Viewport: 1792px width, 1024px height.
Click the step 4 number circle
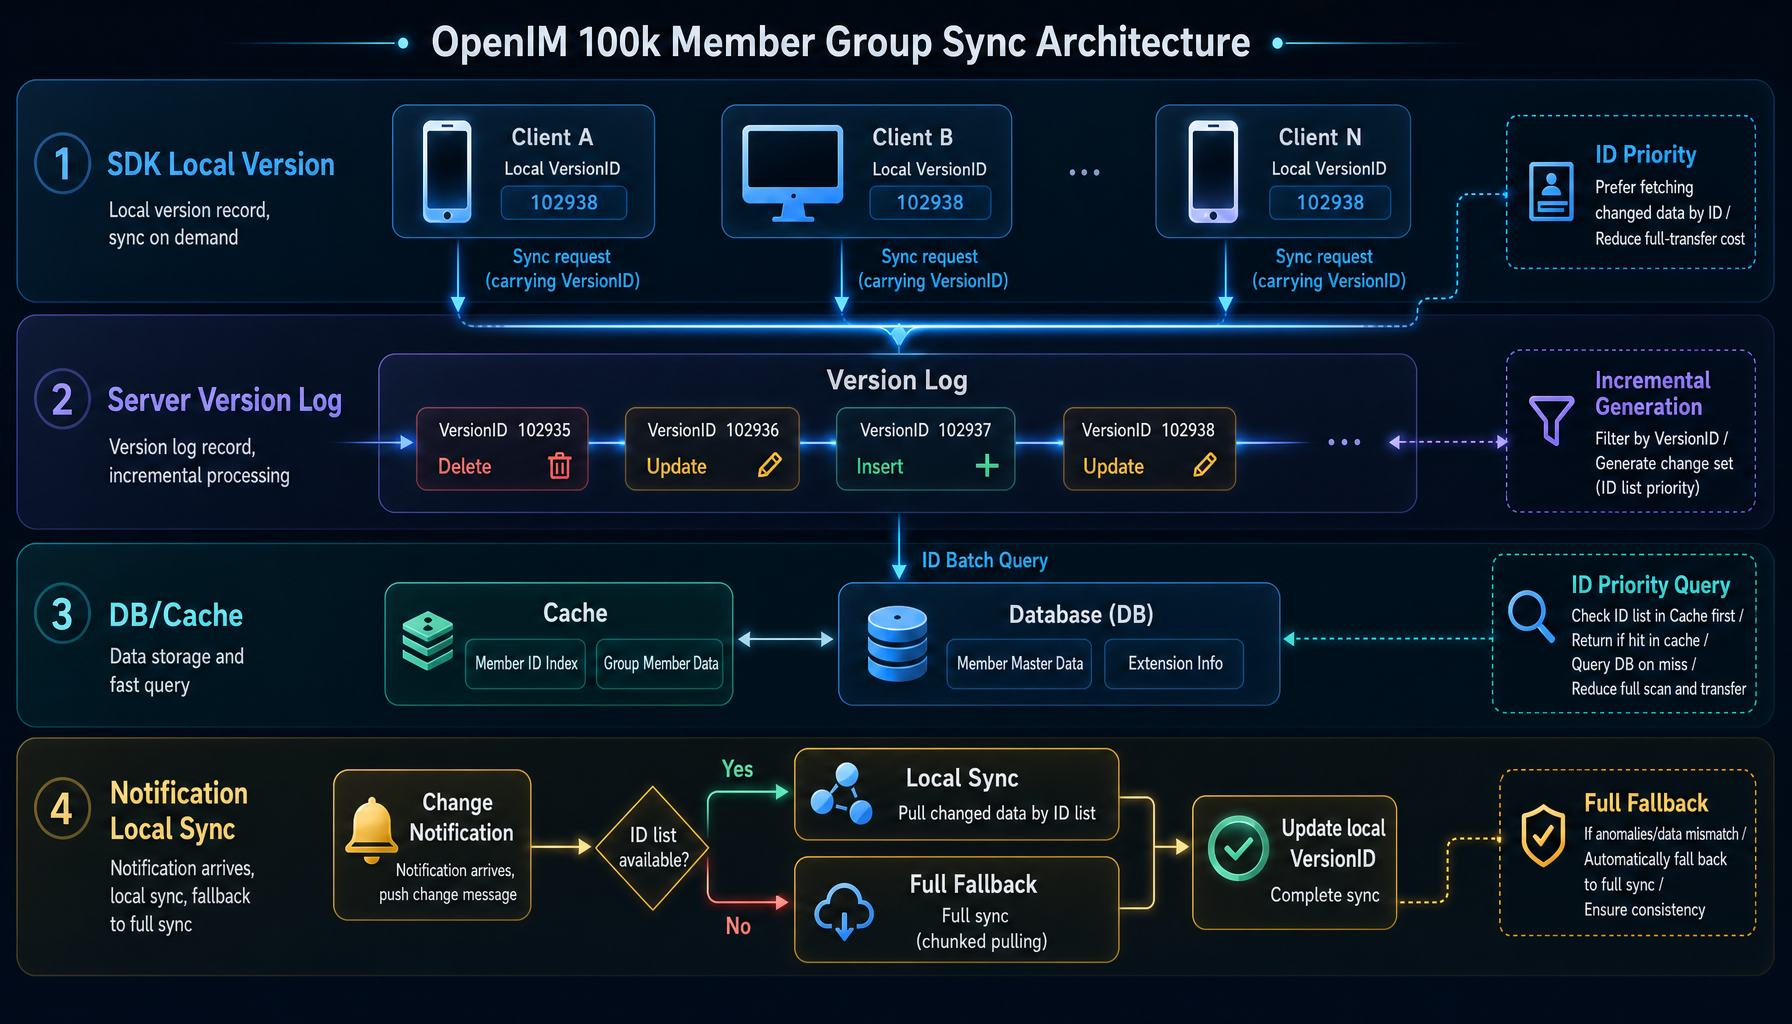click(62, 807)
